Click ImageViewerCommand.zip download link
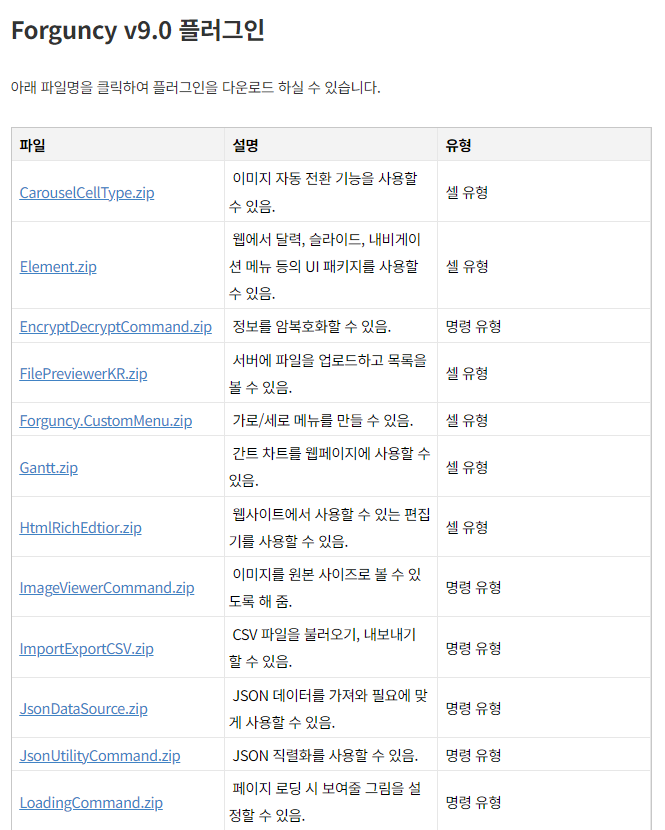Screen dimensions: 665x830 click(107, 588)
